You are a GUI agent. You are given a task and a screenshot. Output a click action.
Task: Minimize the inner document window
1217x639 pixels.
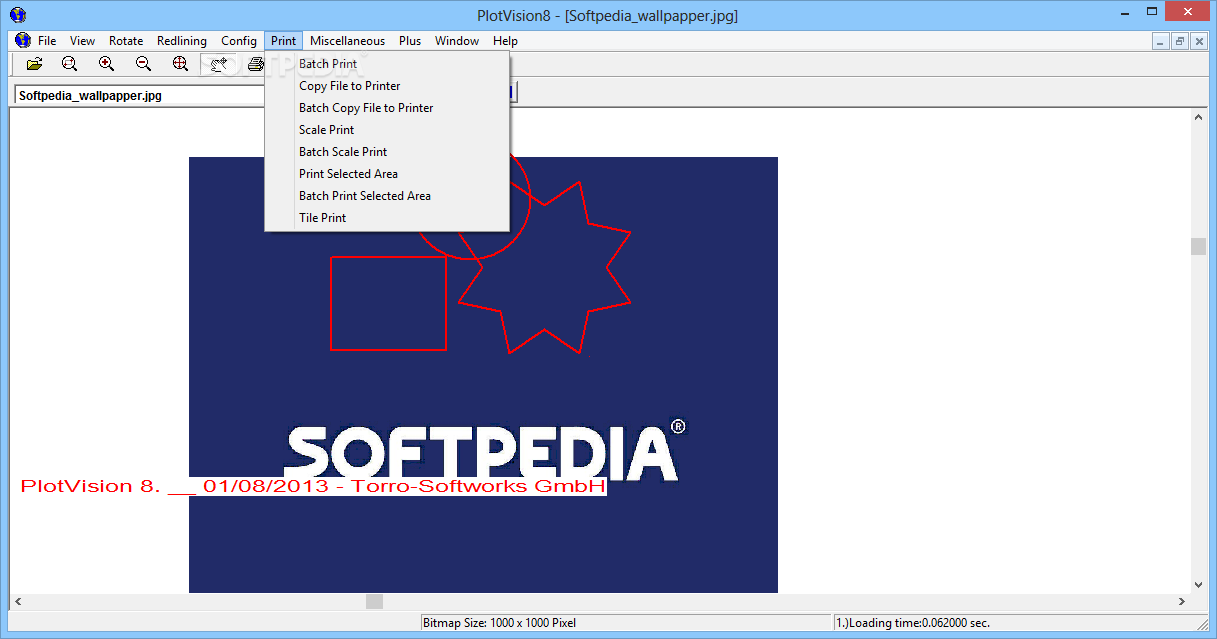1161,41
